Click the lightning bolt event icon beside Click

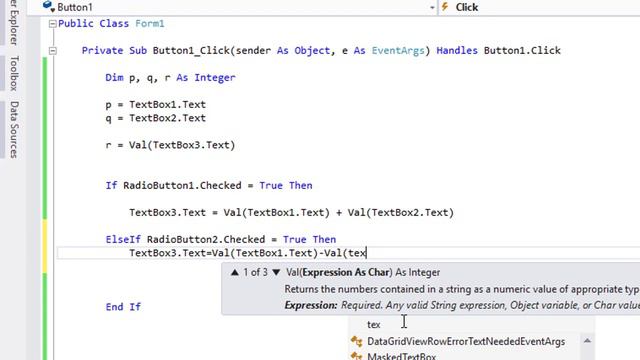point(445,7)
